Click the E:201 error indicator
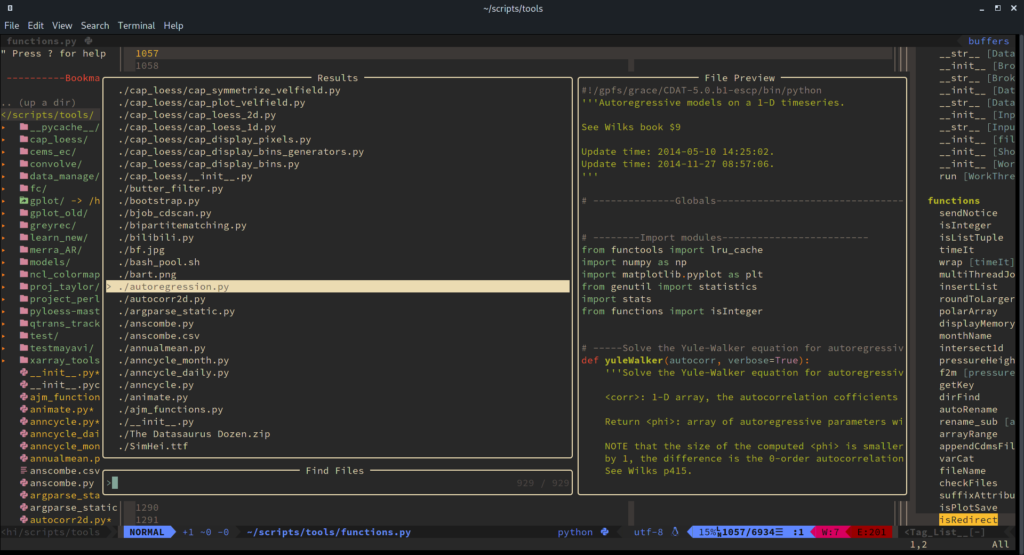1024x555 pixels. coord(872,531)
